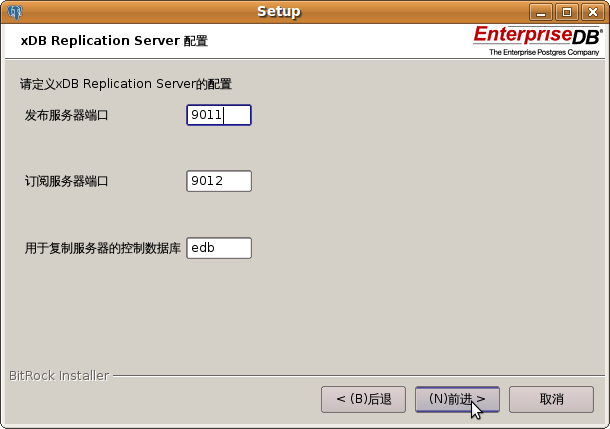Go to next step with (N)前进 button

[x=457, y=399]
